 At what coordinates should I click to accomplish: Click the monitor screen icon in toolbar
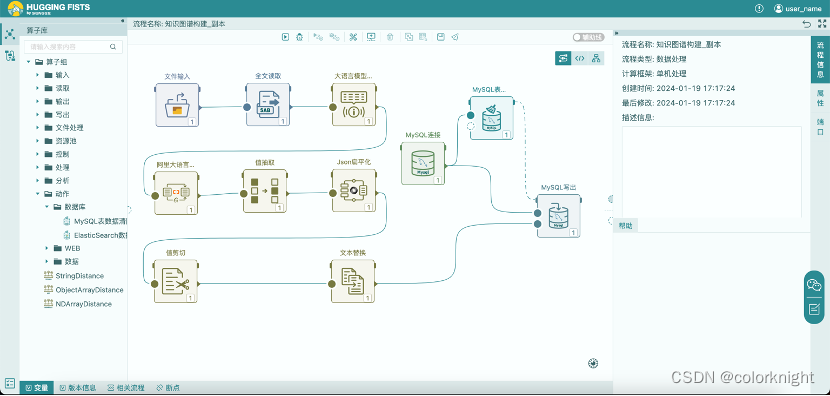(x=371, y=37)
